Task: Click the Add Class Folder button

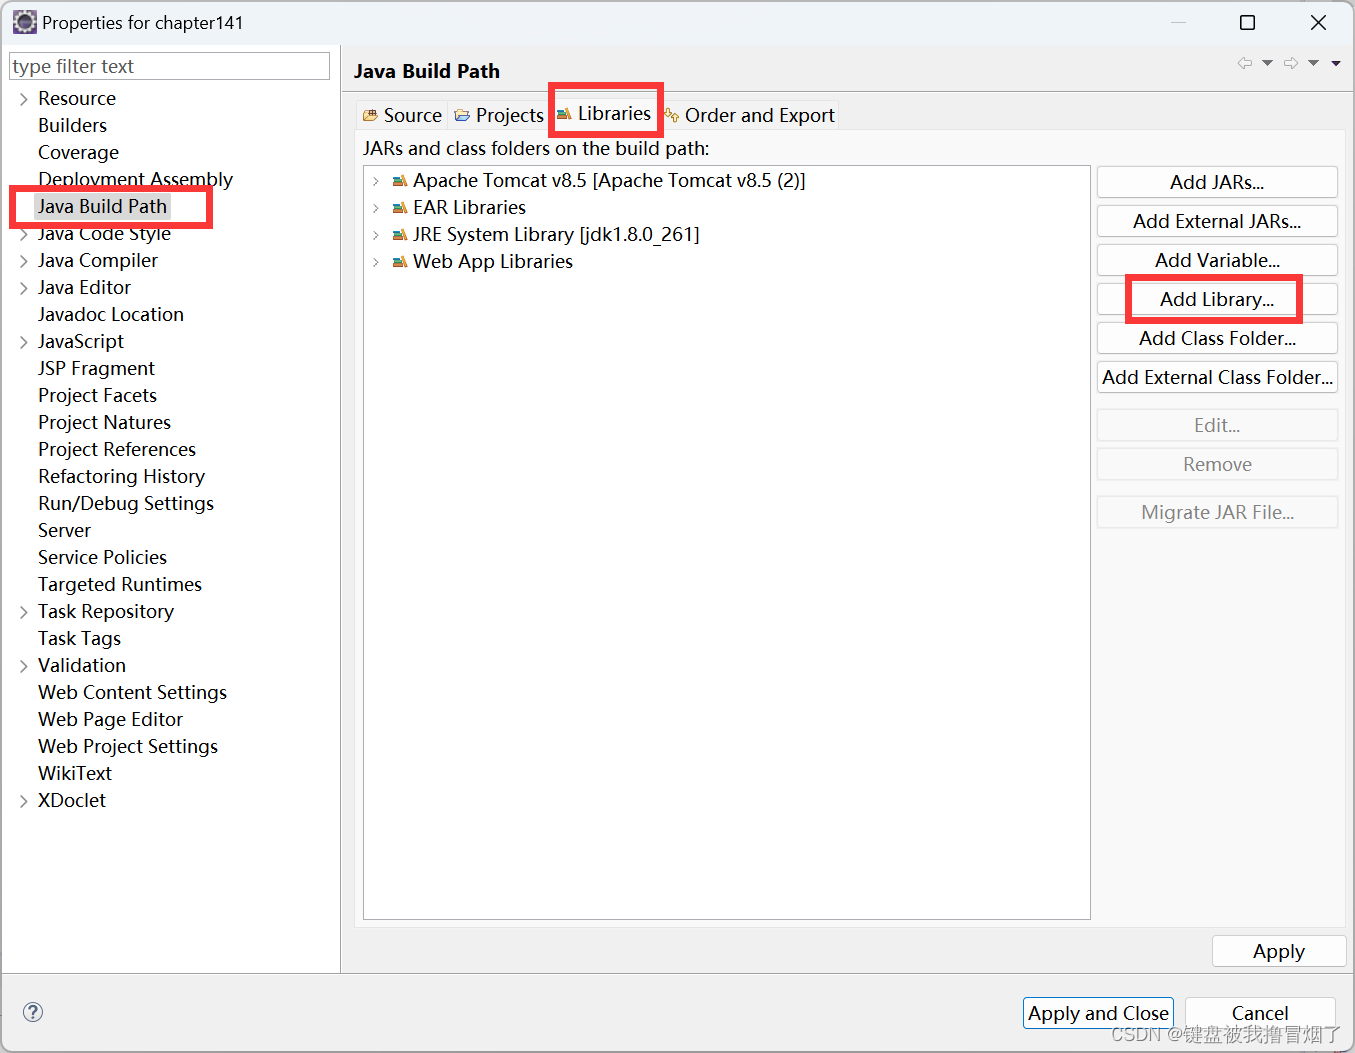Action: coord(1216,338)
